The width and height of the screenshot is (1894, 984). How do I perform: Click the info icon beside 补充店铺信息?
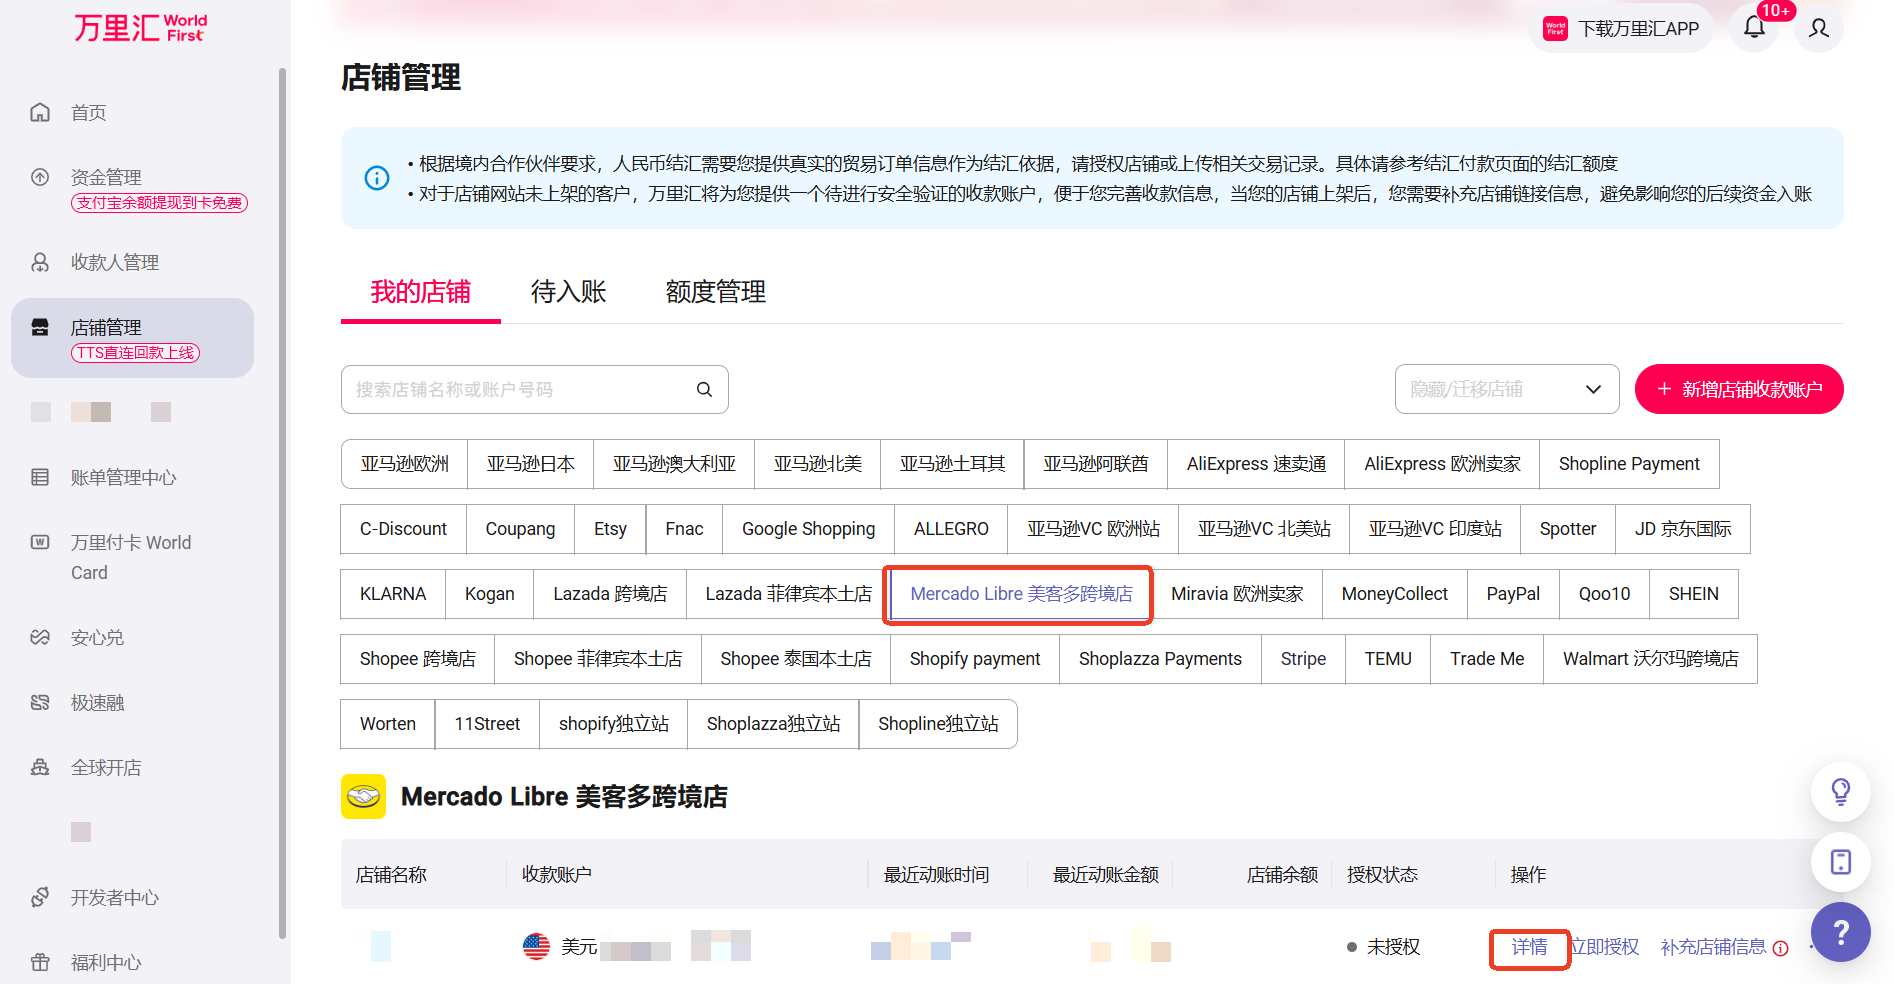[x=1781, y=948]
